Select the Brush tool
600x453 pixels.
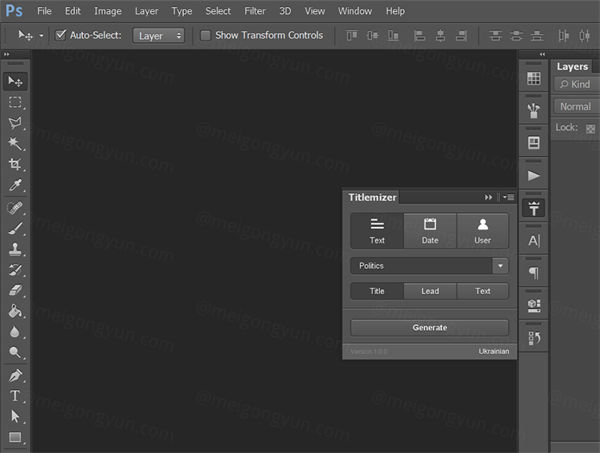[15, 228]
